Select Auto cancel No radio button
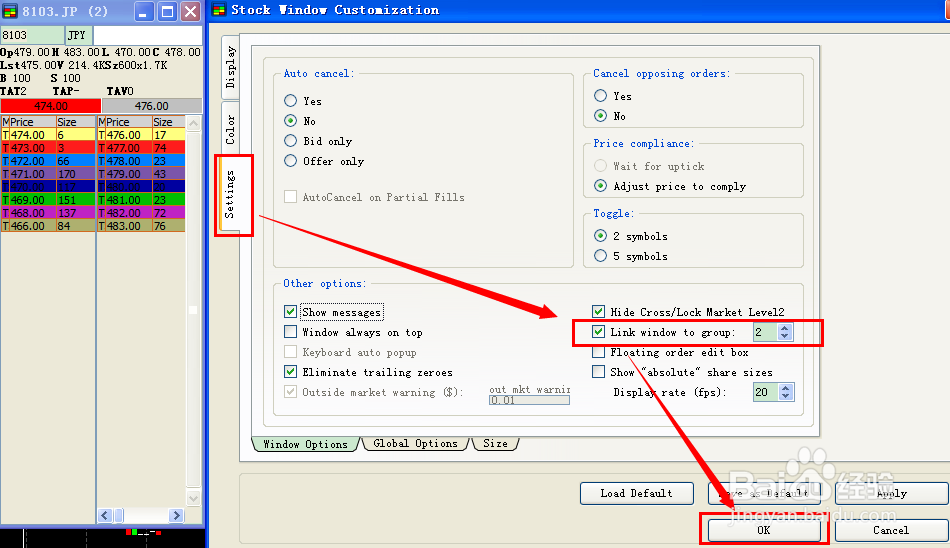950x548 pixels. 291,121
